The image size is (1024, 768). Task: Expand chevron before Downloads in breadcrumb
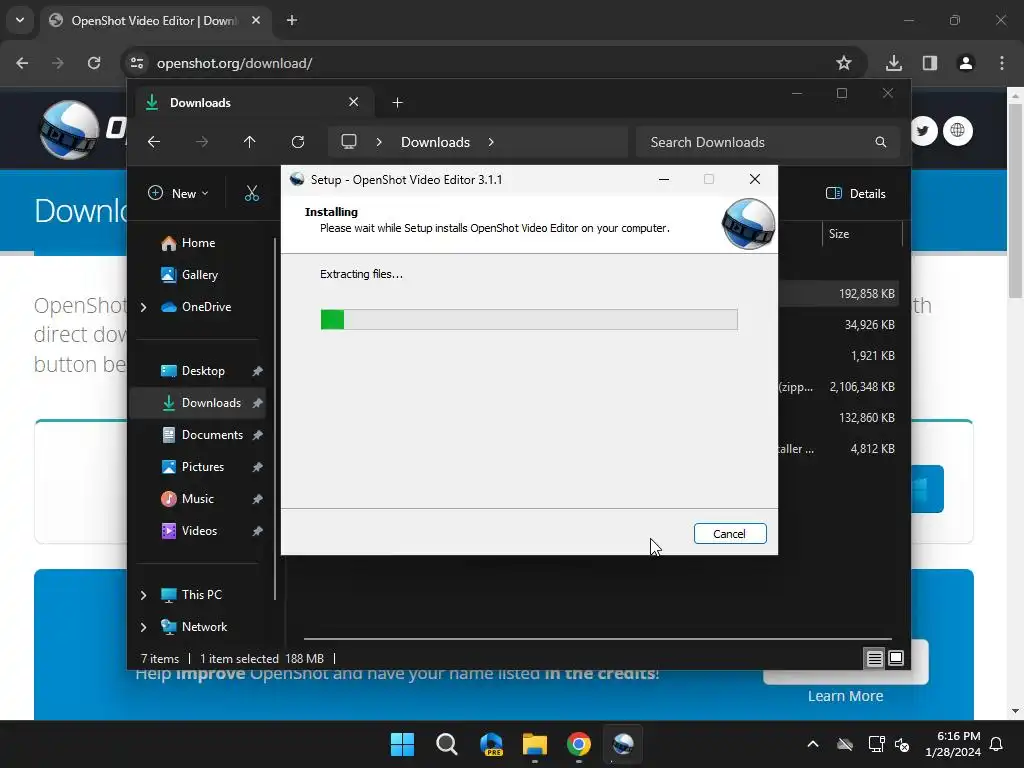tap(379, 142)
